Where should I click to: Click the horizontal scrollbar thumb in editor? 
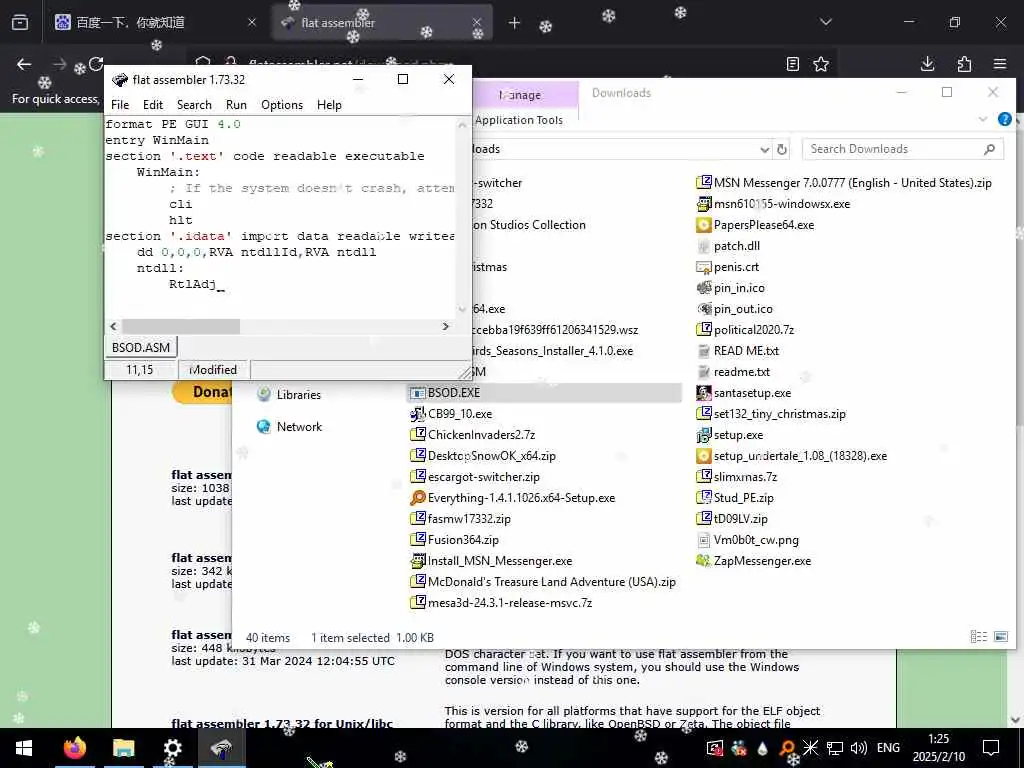click(x=181, y=326)
